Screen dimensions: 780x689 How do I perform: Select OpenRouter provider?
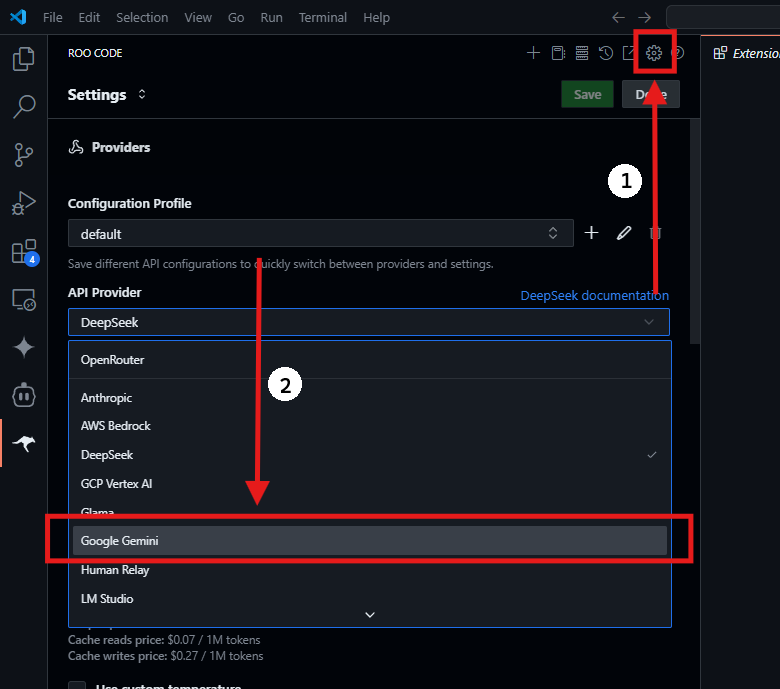coord(370,360)
